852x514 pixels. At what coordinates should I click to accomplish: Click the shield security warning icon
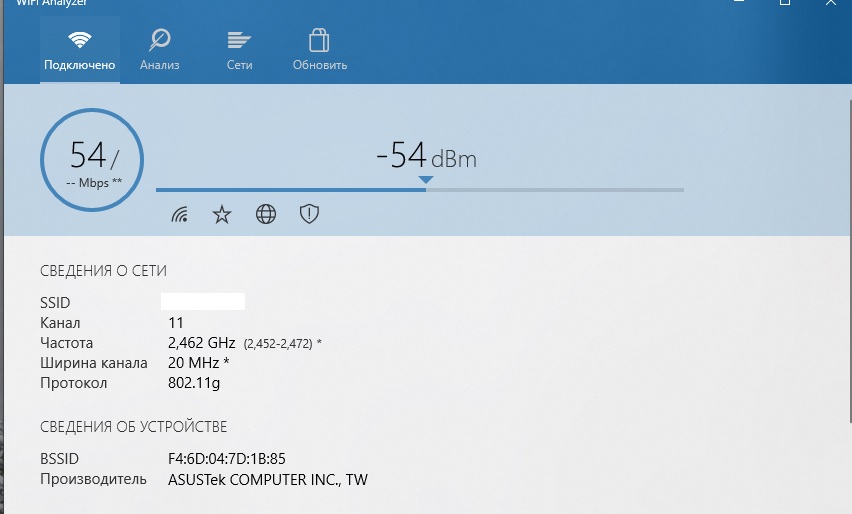(309, 214)
